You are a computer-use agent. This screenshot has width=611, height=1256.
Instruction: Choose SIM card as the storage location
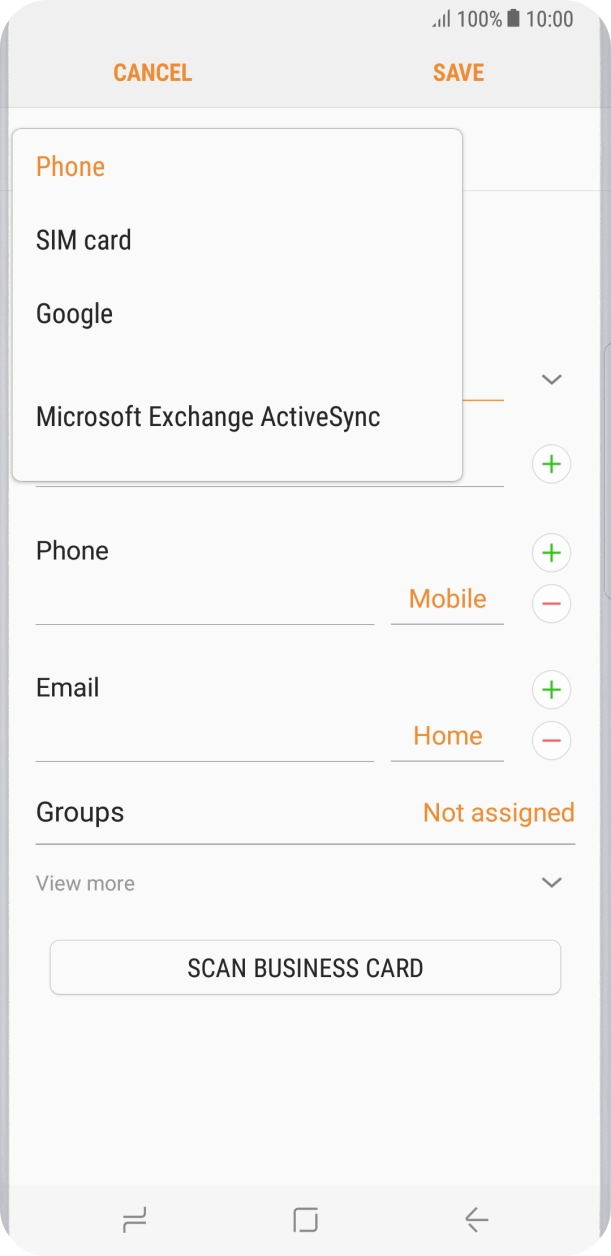[x=84, y=241]
